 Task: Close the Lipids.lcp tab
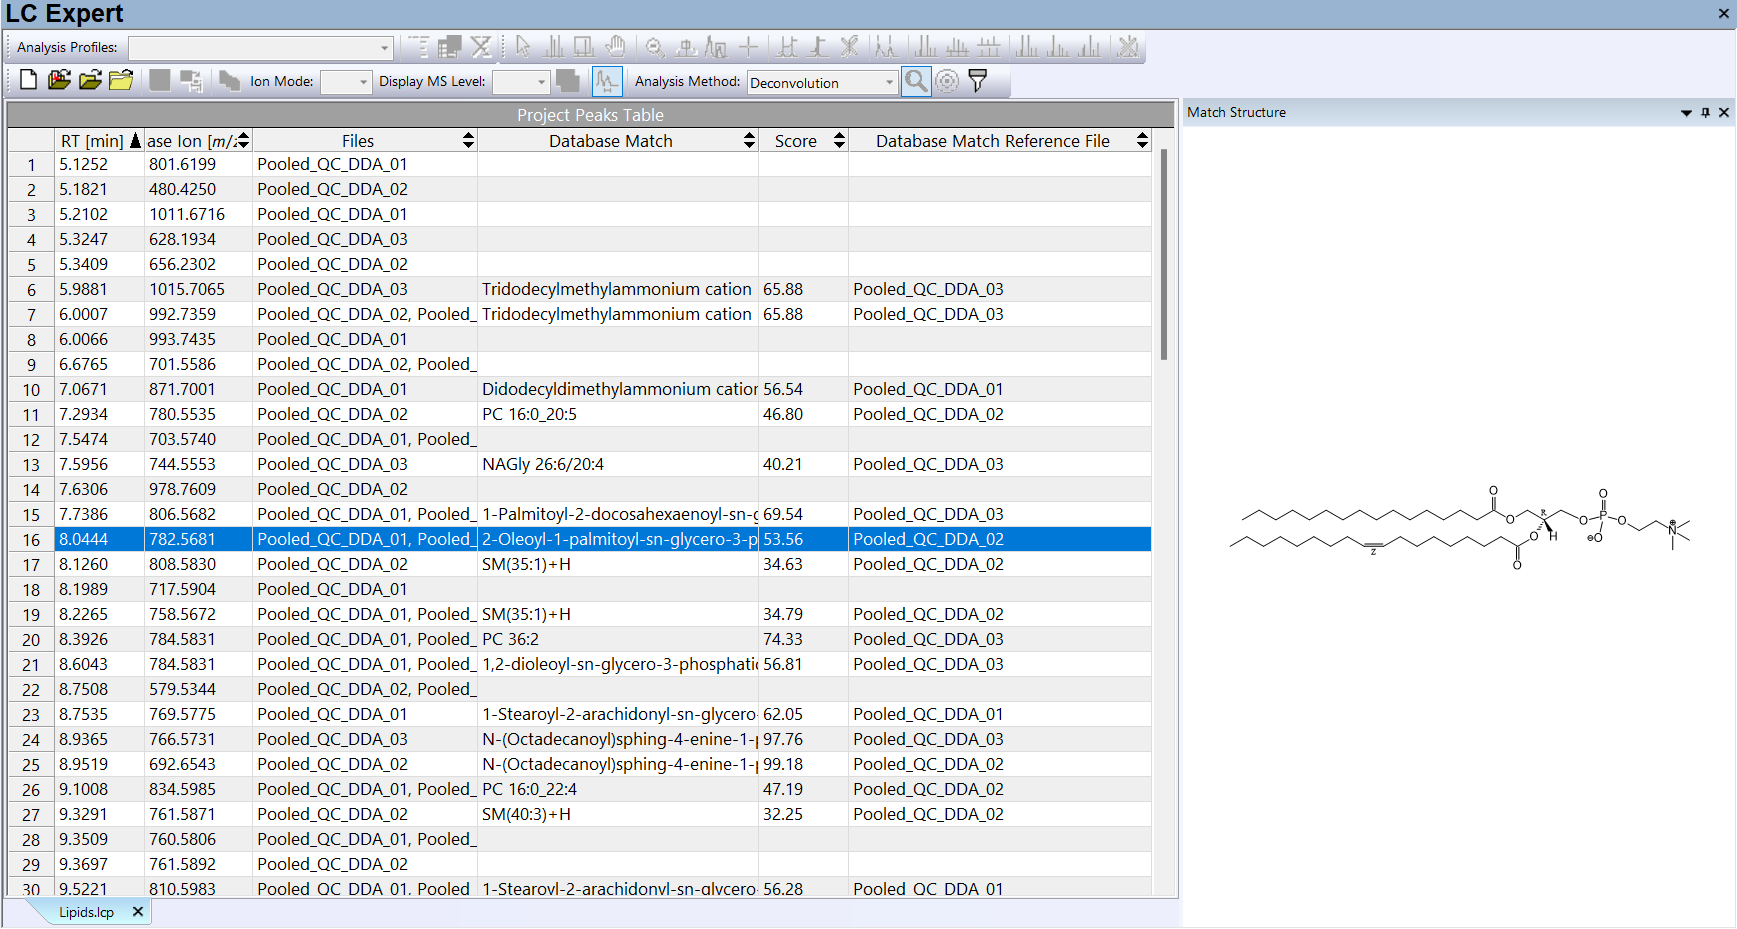[138, 912]
